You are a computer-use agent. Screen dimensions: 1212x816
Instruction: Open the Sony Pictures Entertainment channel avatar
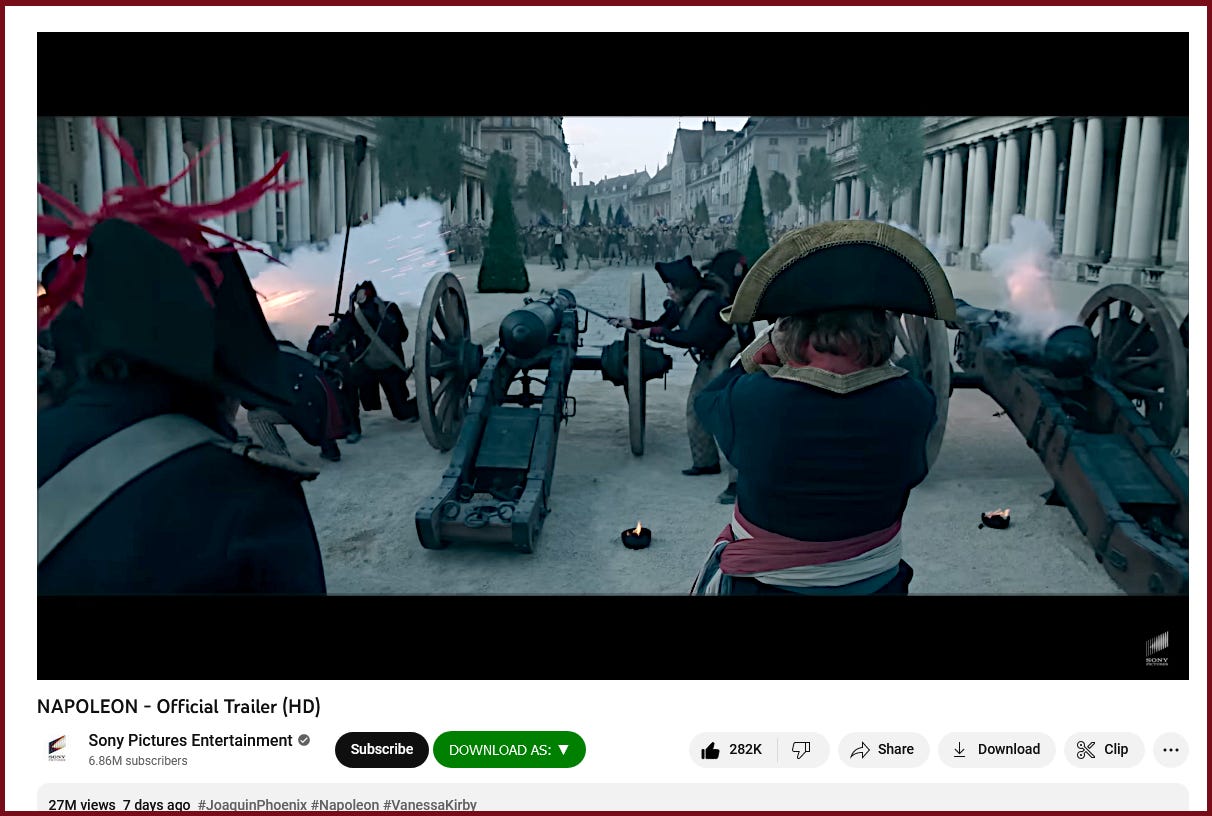click(57, 749)
